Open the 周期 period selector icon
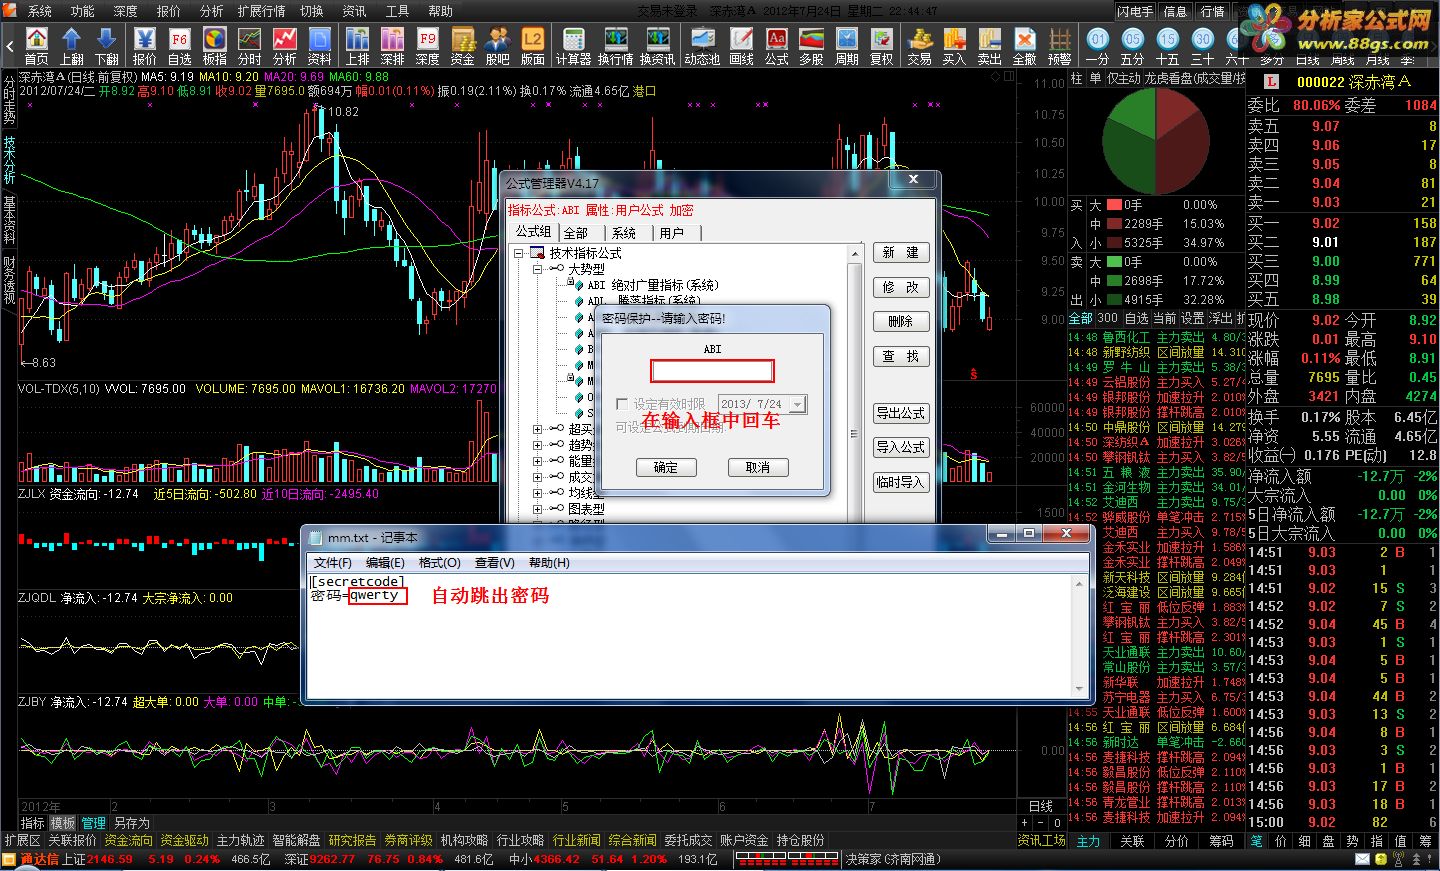 point(847,46)
